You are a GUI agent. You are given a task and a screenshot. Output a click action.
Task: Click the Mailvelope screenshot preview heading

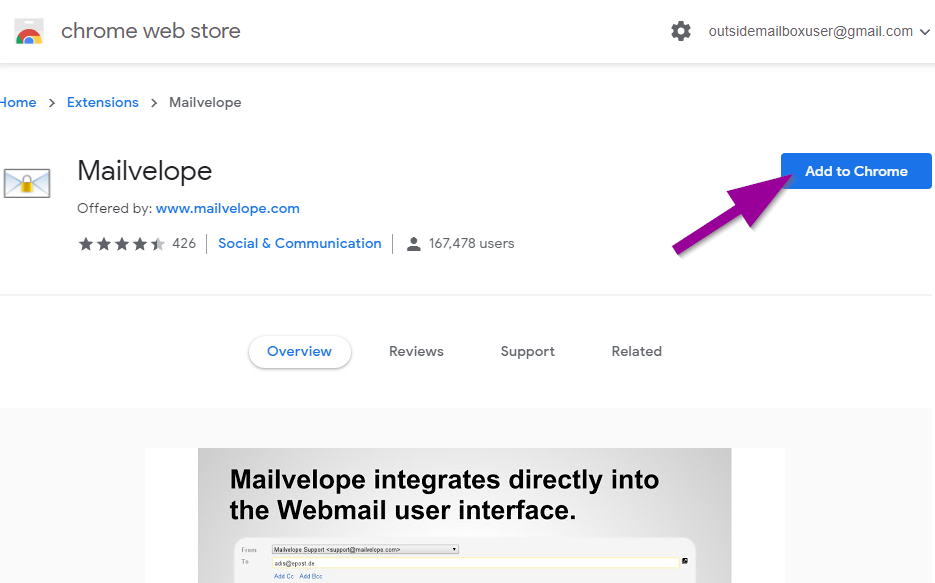(445, 494)
